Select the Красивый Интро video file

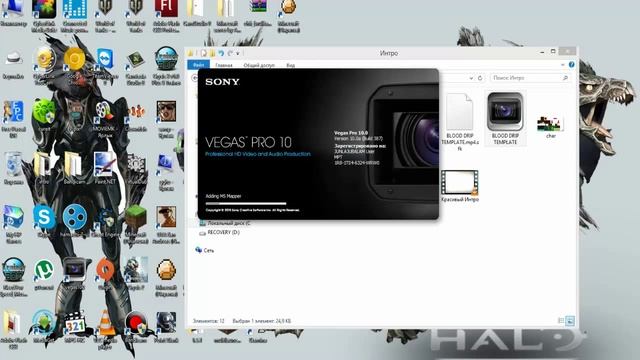[460, 186]
